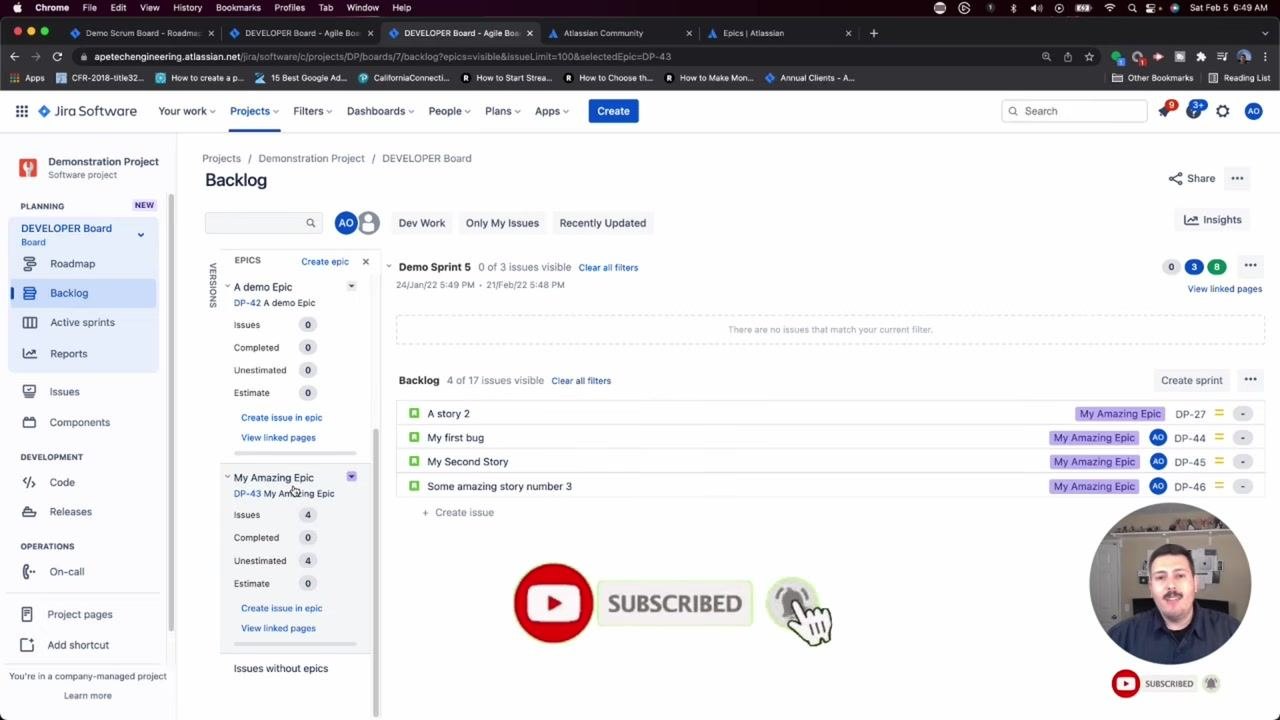Open the Apps dropdown
Image resolution: width=1280 pixels, height=720 pixels.
[552, 111]
